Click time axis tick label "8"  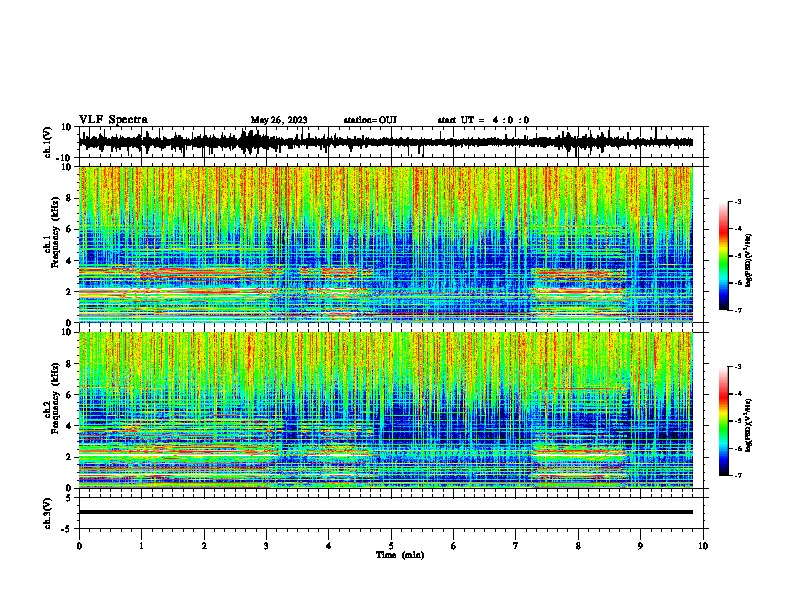click(578, 546)
